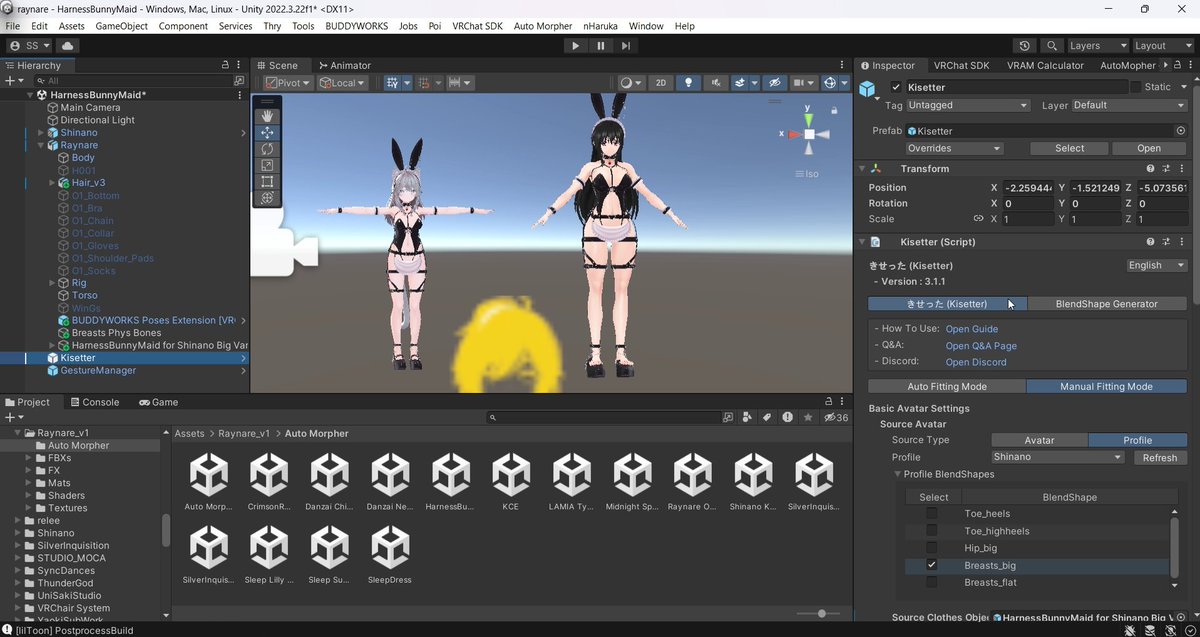Toggle 2D view mode
1200x637 pixels.
tap(661, 83)
